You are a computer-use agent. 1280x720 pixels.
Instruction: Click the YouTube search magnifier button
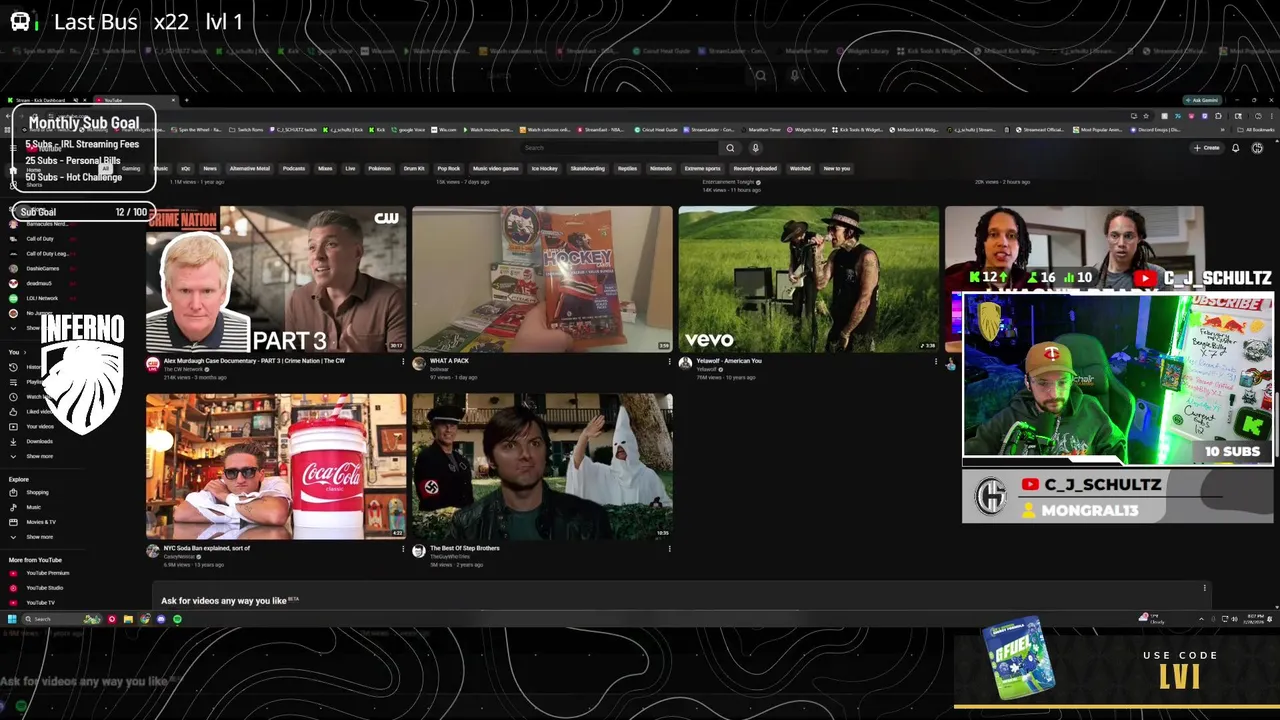pos(730,148)
